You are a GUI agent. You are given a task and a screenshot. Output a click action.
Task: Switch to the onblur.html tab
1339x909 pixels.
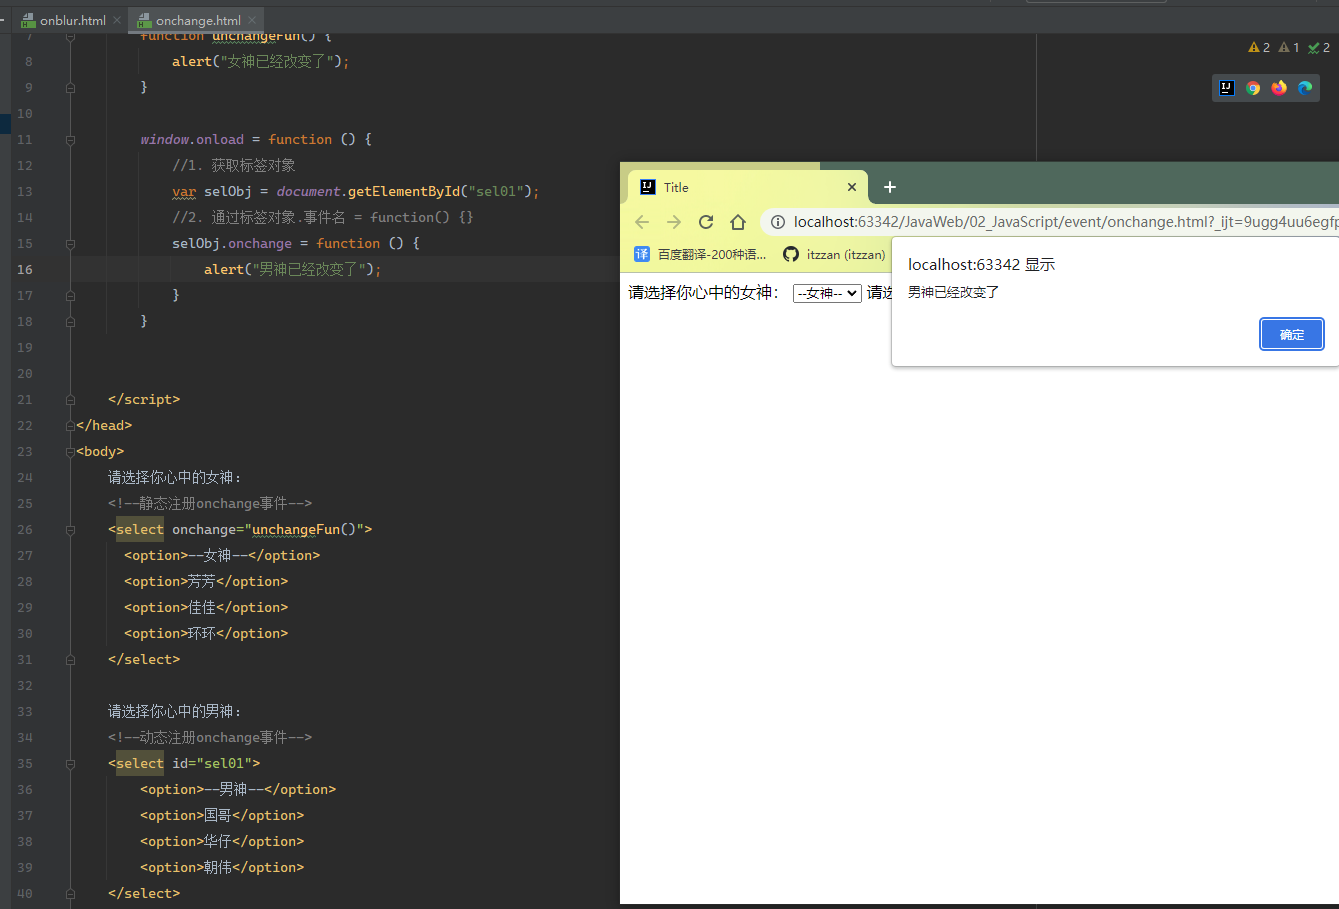coord(72,20)
